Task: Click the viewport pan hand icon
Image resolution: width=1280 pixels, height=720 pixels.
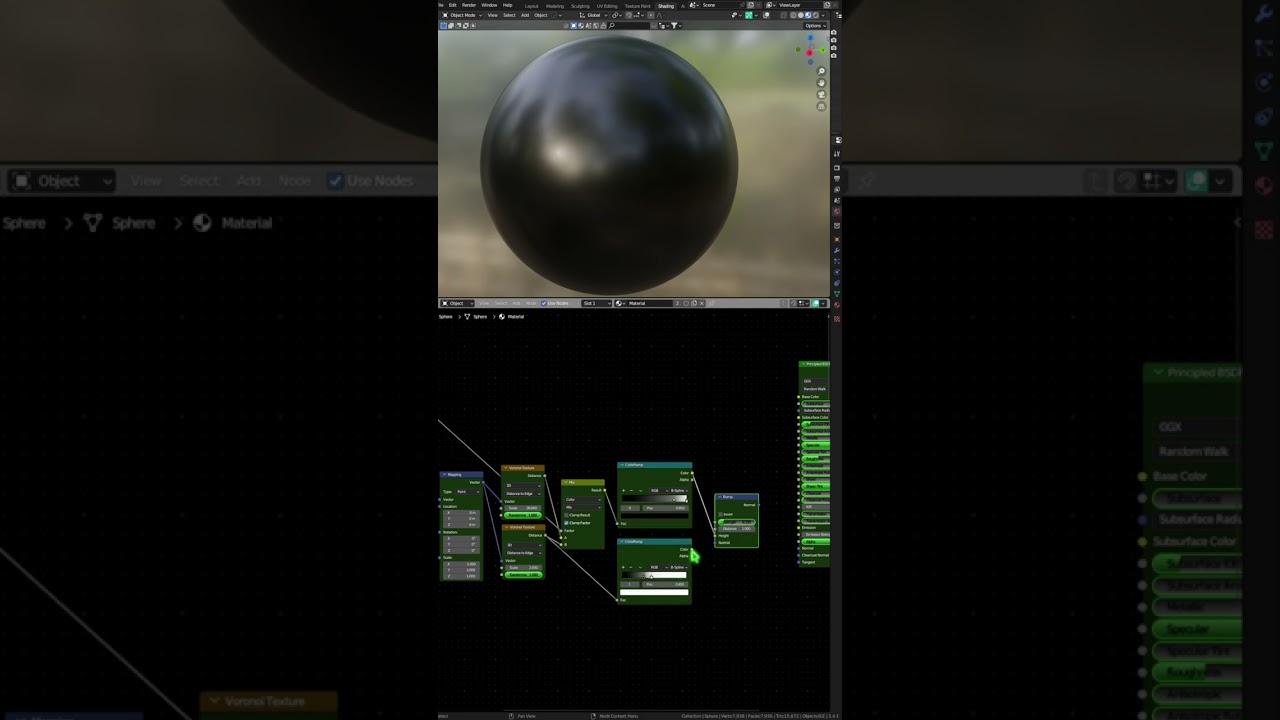Action: (821, 83)
